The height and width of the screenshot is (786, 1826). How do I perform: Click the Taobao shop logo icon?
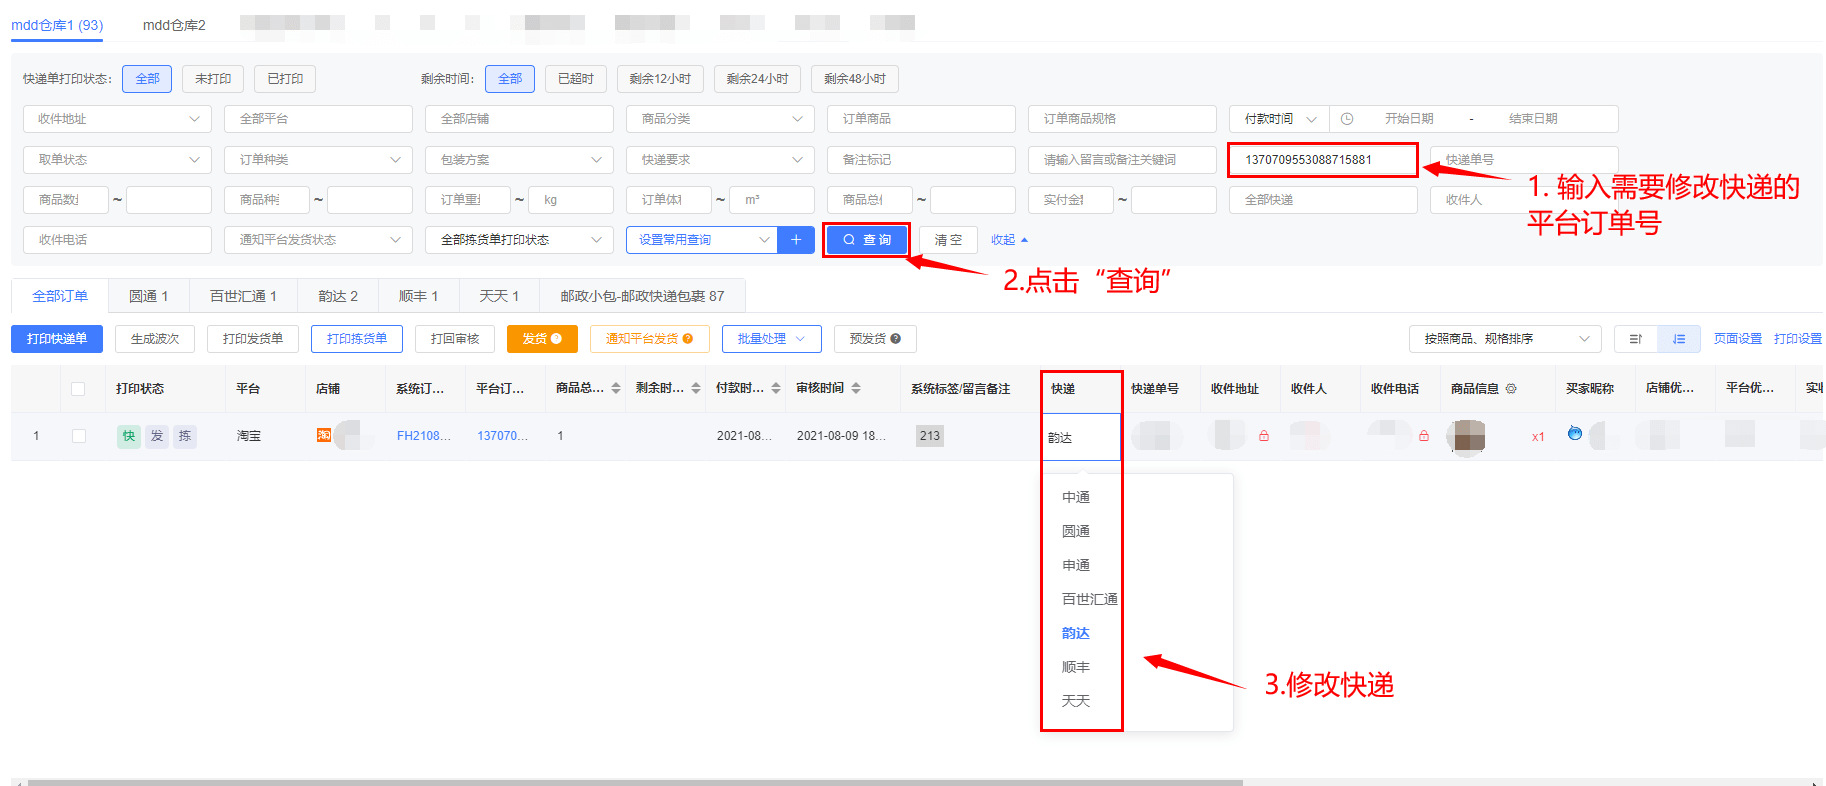[x=324, y=435]
